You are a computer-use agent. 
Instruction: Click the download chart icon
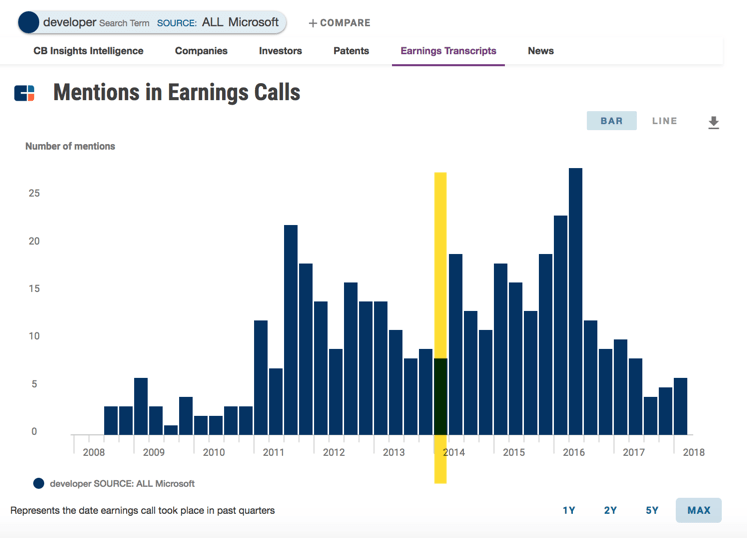pos(713,122)
